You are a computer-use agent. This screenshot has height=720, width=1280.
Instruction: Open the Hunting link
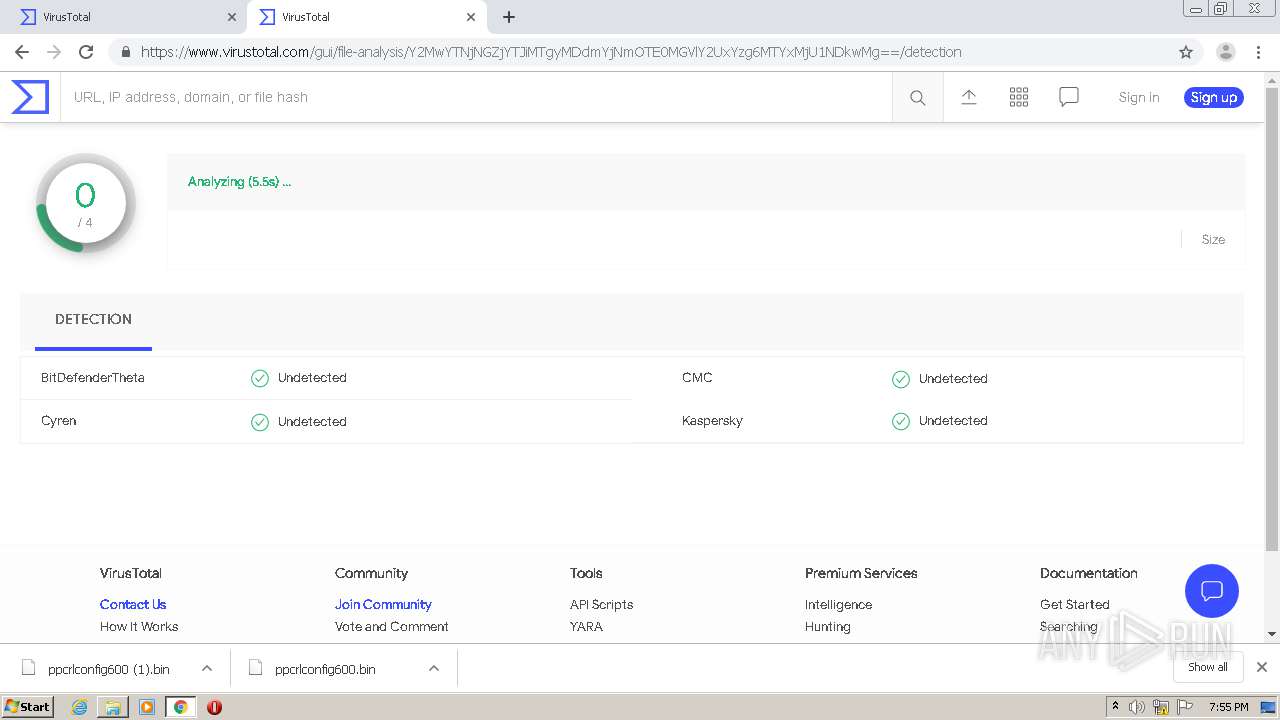tap(828, 627)
